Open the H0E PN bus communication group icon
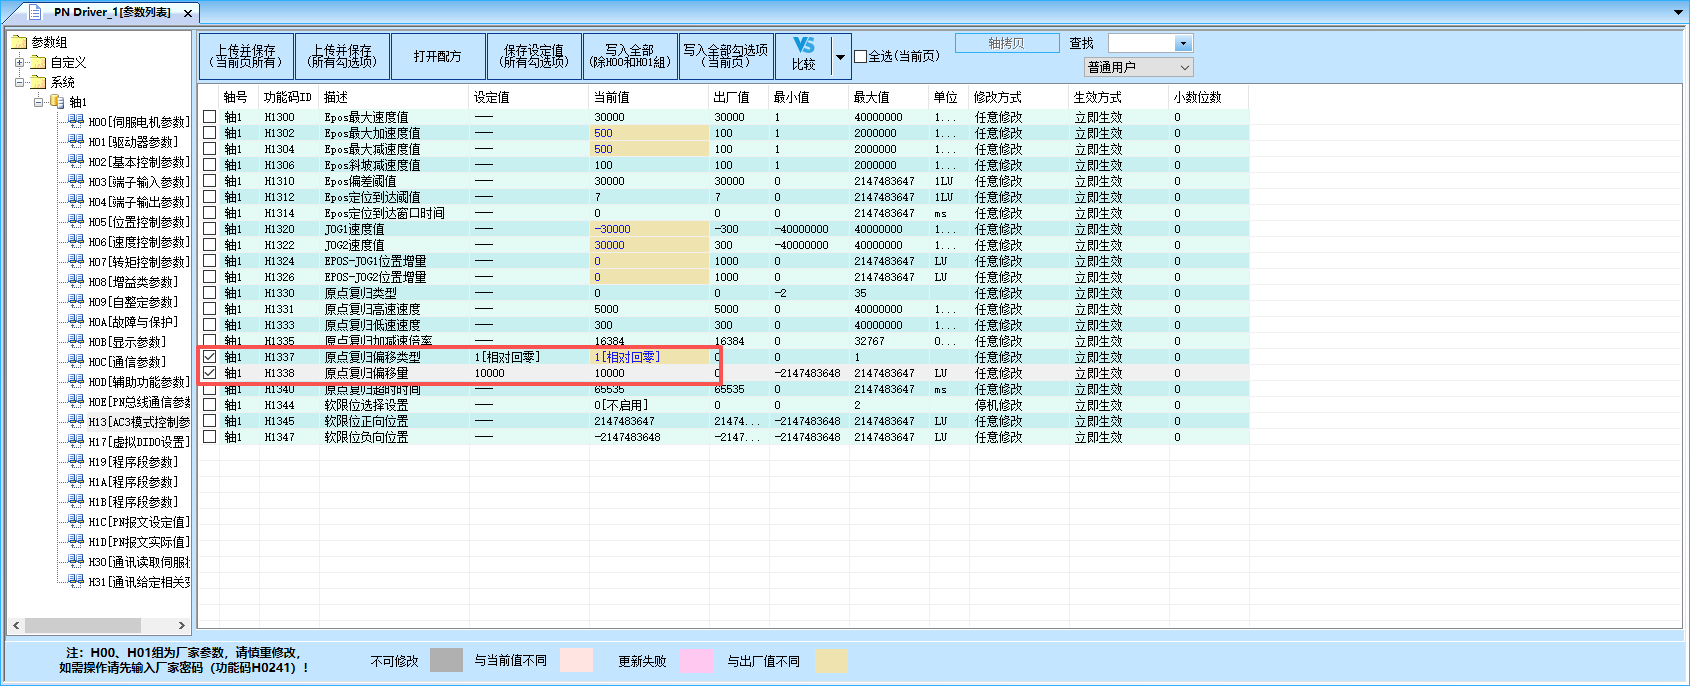This screenshot has width=1690, height=686. (x=76, y=401)
